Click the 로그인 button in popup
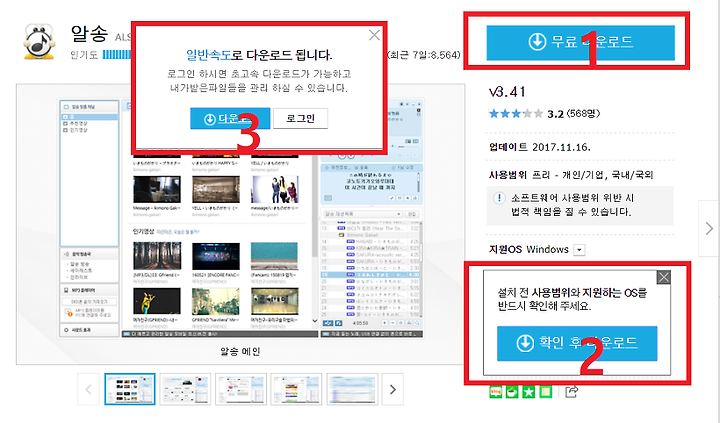720x423 pixels. click(300, 118)
